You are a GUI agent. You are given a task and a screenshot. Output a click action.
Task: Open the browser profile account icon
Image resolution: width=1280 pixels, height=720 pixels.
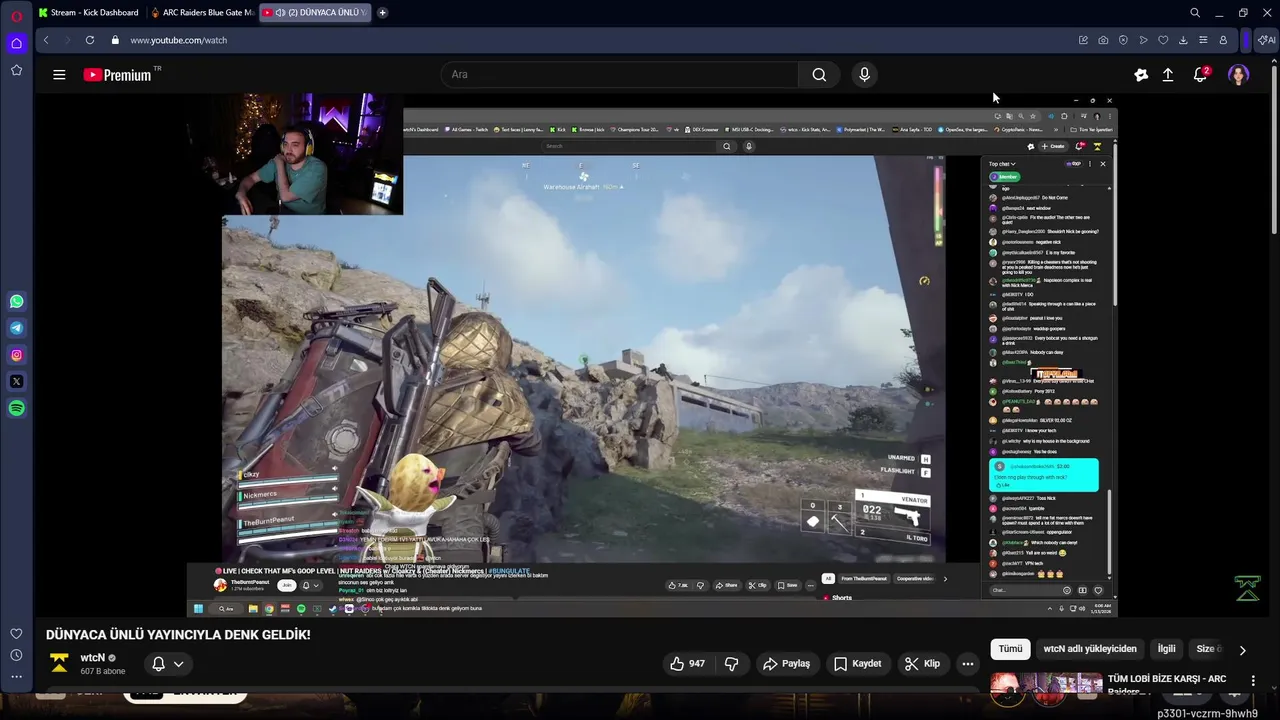click(x=1223, y=40)
